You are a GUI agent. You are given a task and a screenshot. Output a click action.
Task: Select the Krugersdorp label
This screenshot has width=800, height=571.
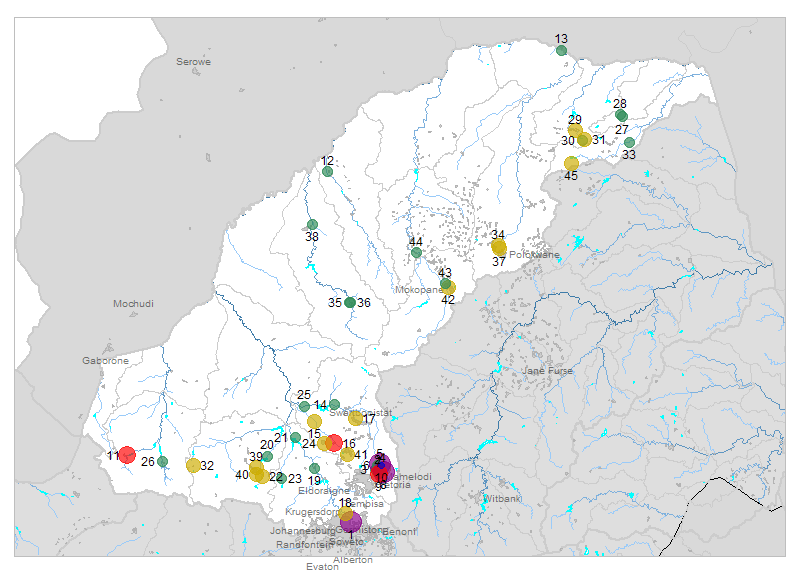312,512
